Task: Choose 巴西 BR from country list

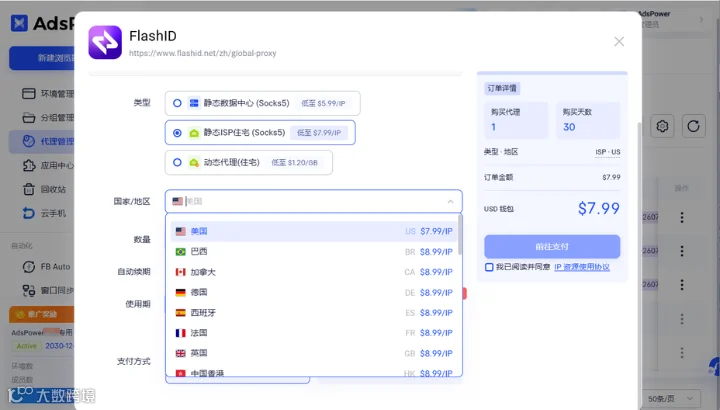Action: point(314,252)
